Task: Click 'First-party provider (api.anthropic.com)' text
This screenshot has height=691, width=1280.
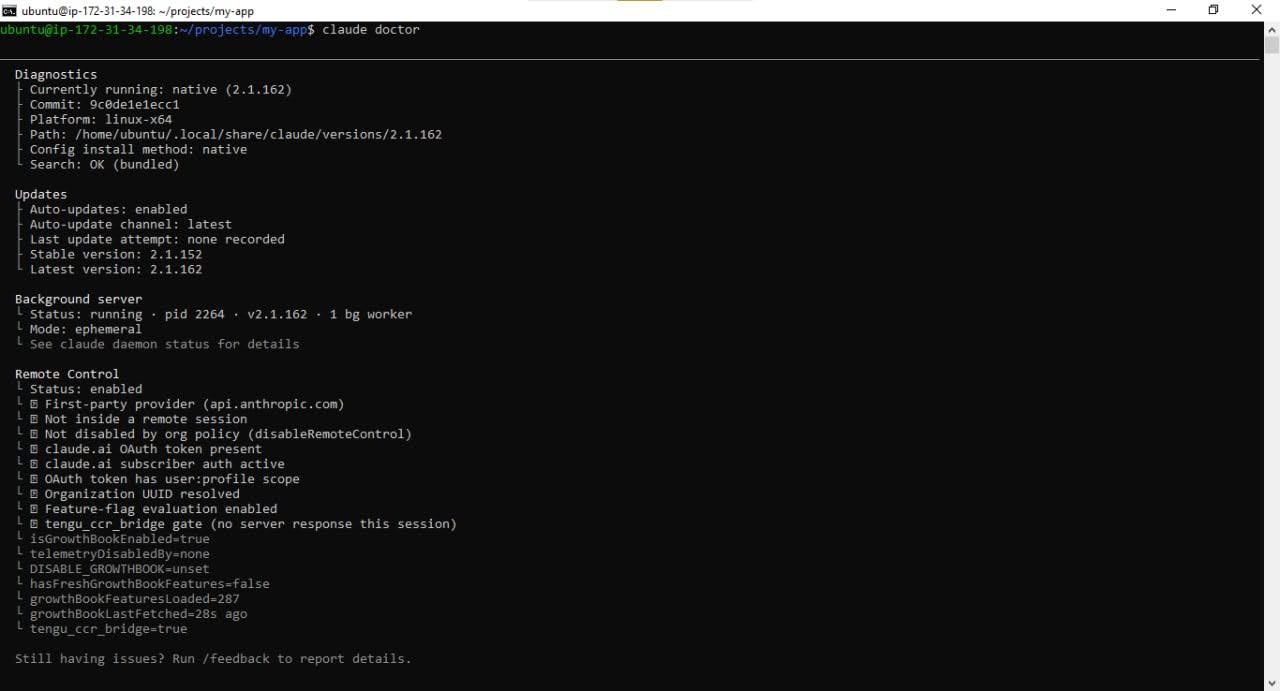Action: point(194,405)
